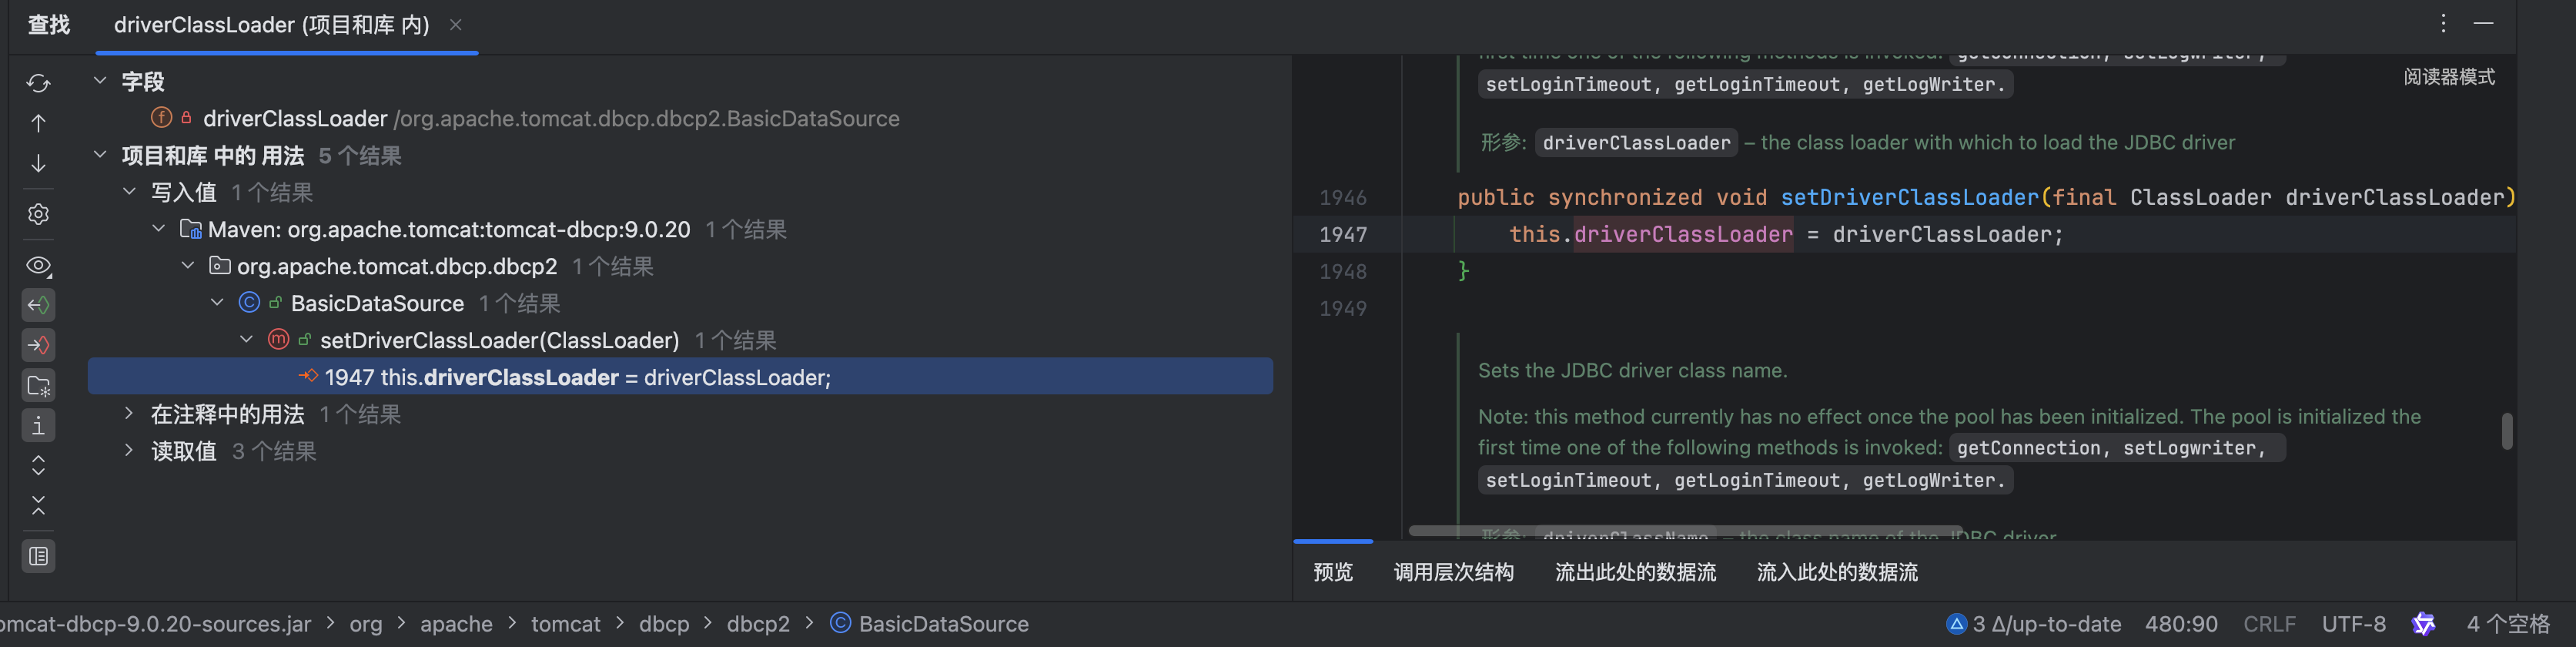Click the Maven library icon
Image resolution: width=2576 pixels, height=647 pixels.
(190, 229)
